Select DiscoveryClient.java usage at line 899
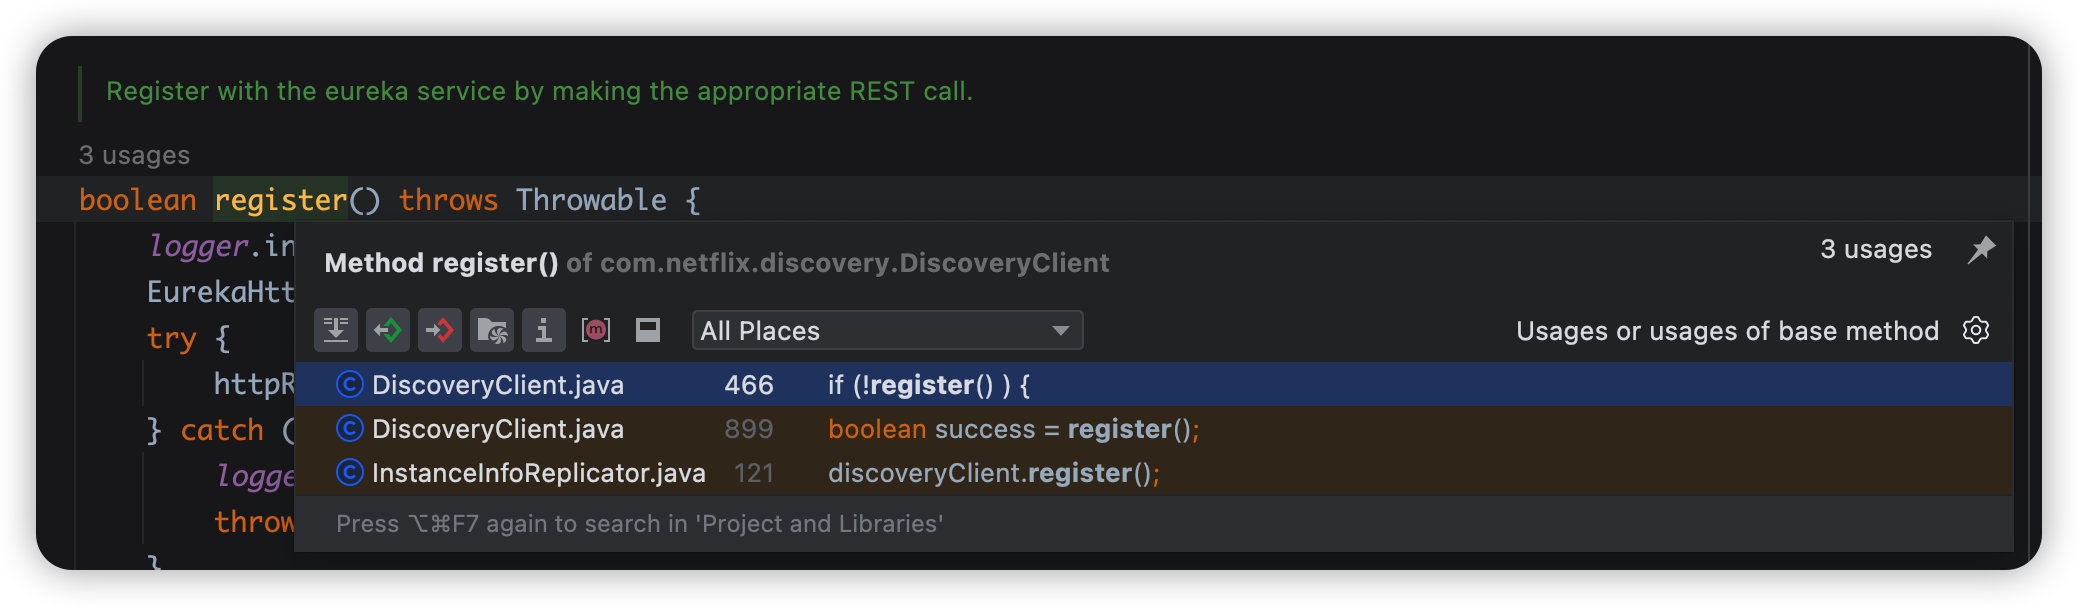The image size is (2078, 606). [498, 429]
